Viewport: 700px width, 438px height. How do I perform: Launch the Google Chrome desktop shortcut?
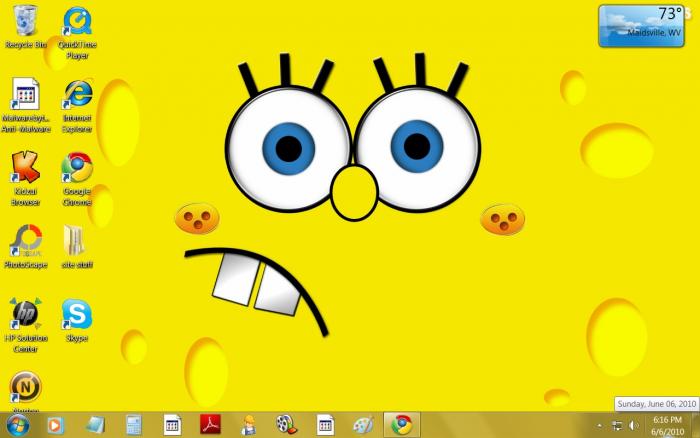77,179
